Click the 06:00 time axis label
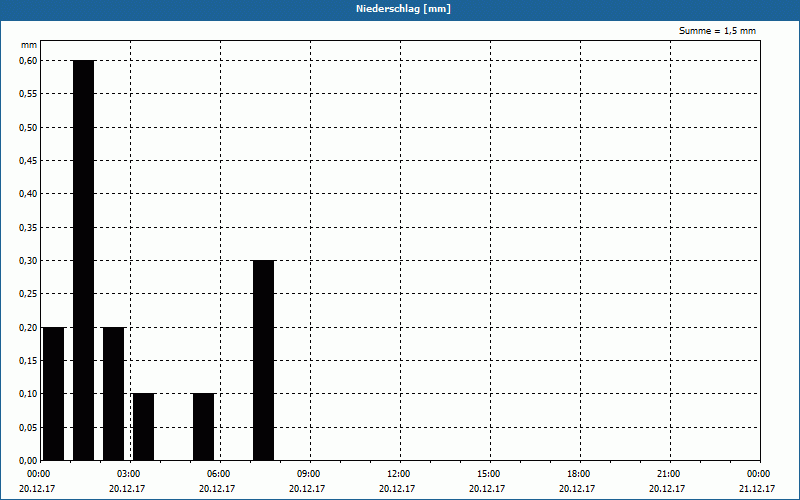Viewport: 800px width, 500px height. (220, 474)
